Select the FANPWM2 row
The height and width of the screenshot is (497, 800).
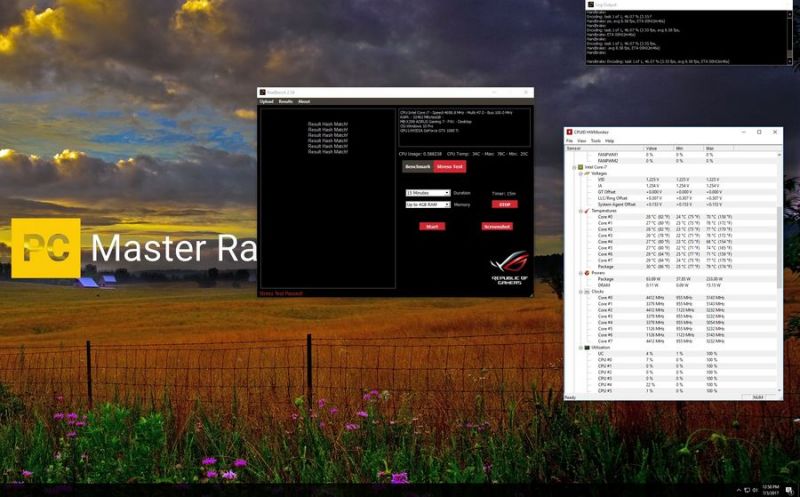(x=673, y=161)
